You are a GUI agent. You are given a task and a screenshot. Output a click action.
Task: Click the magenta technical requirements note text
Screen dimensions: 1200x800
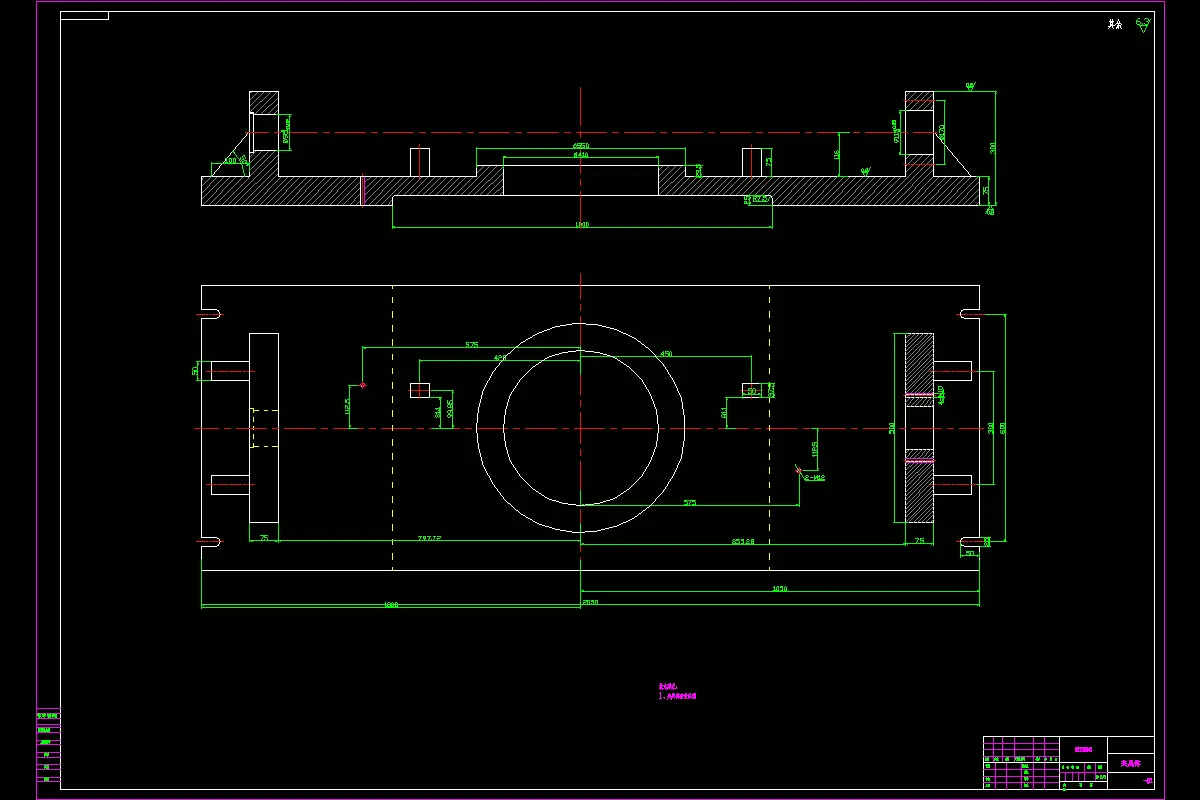pos(677,691)
